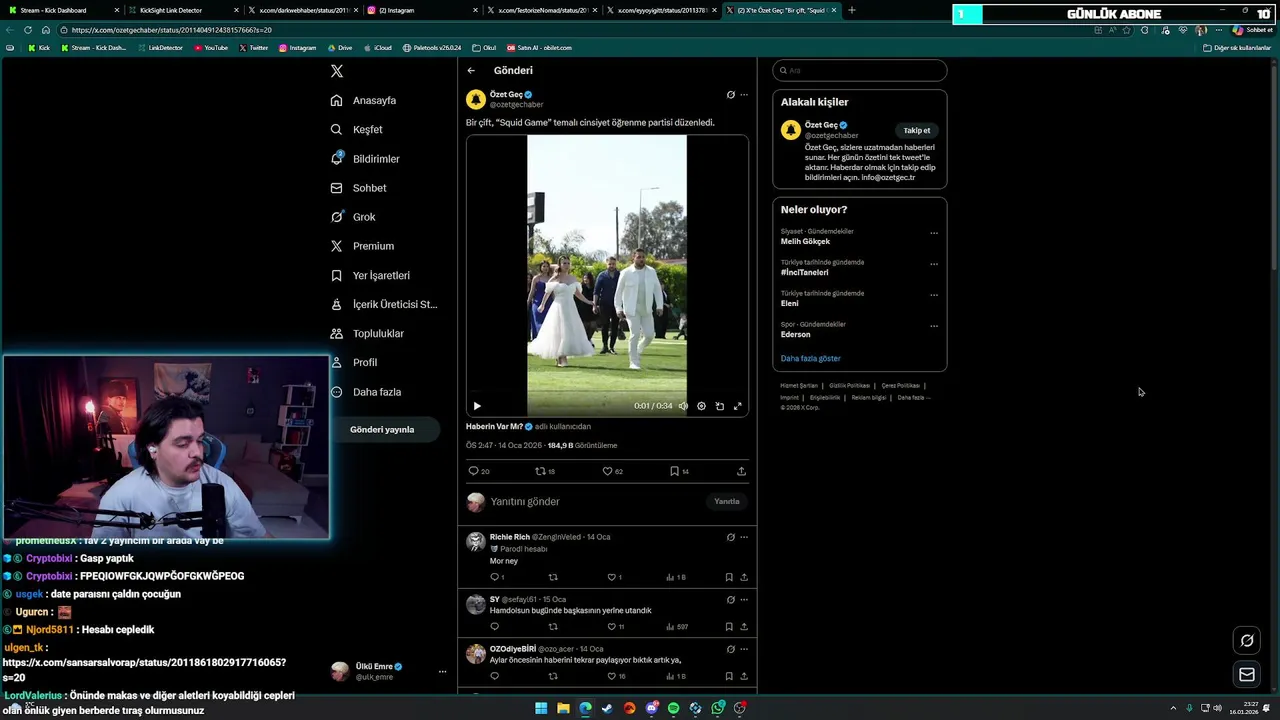Open Steam from the taskbar
The width and height of the screenshot is (1280, 720).
607,708
